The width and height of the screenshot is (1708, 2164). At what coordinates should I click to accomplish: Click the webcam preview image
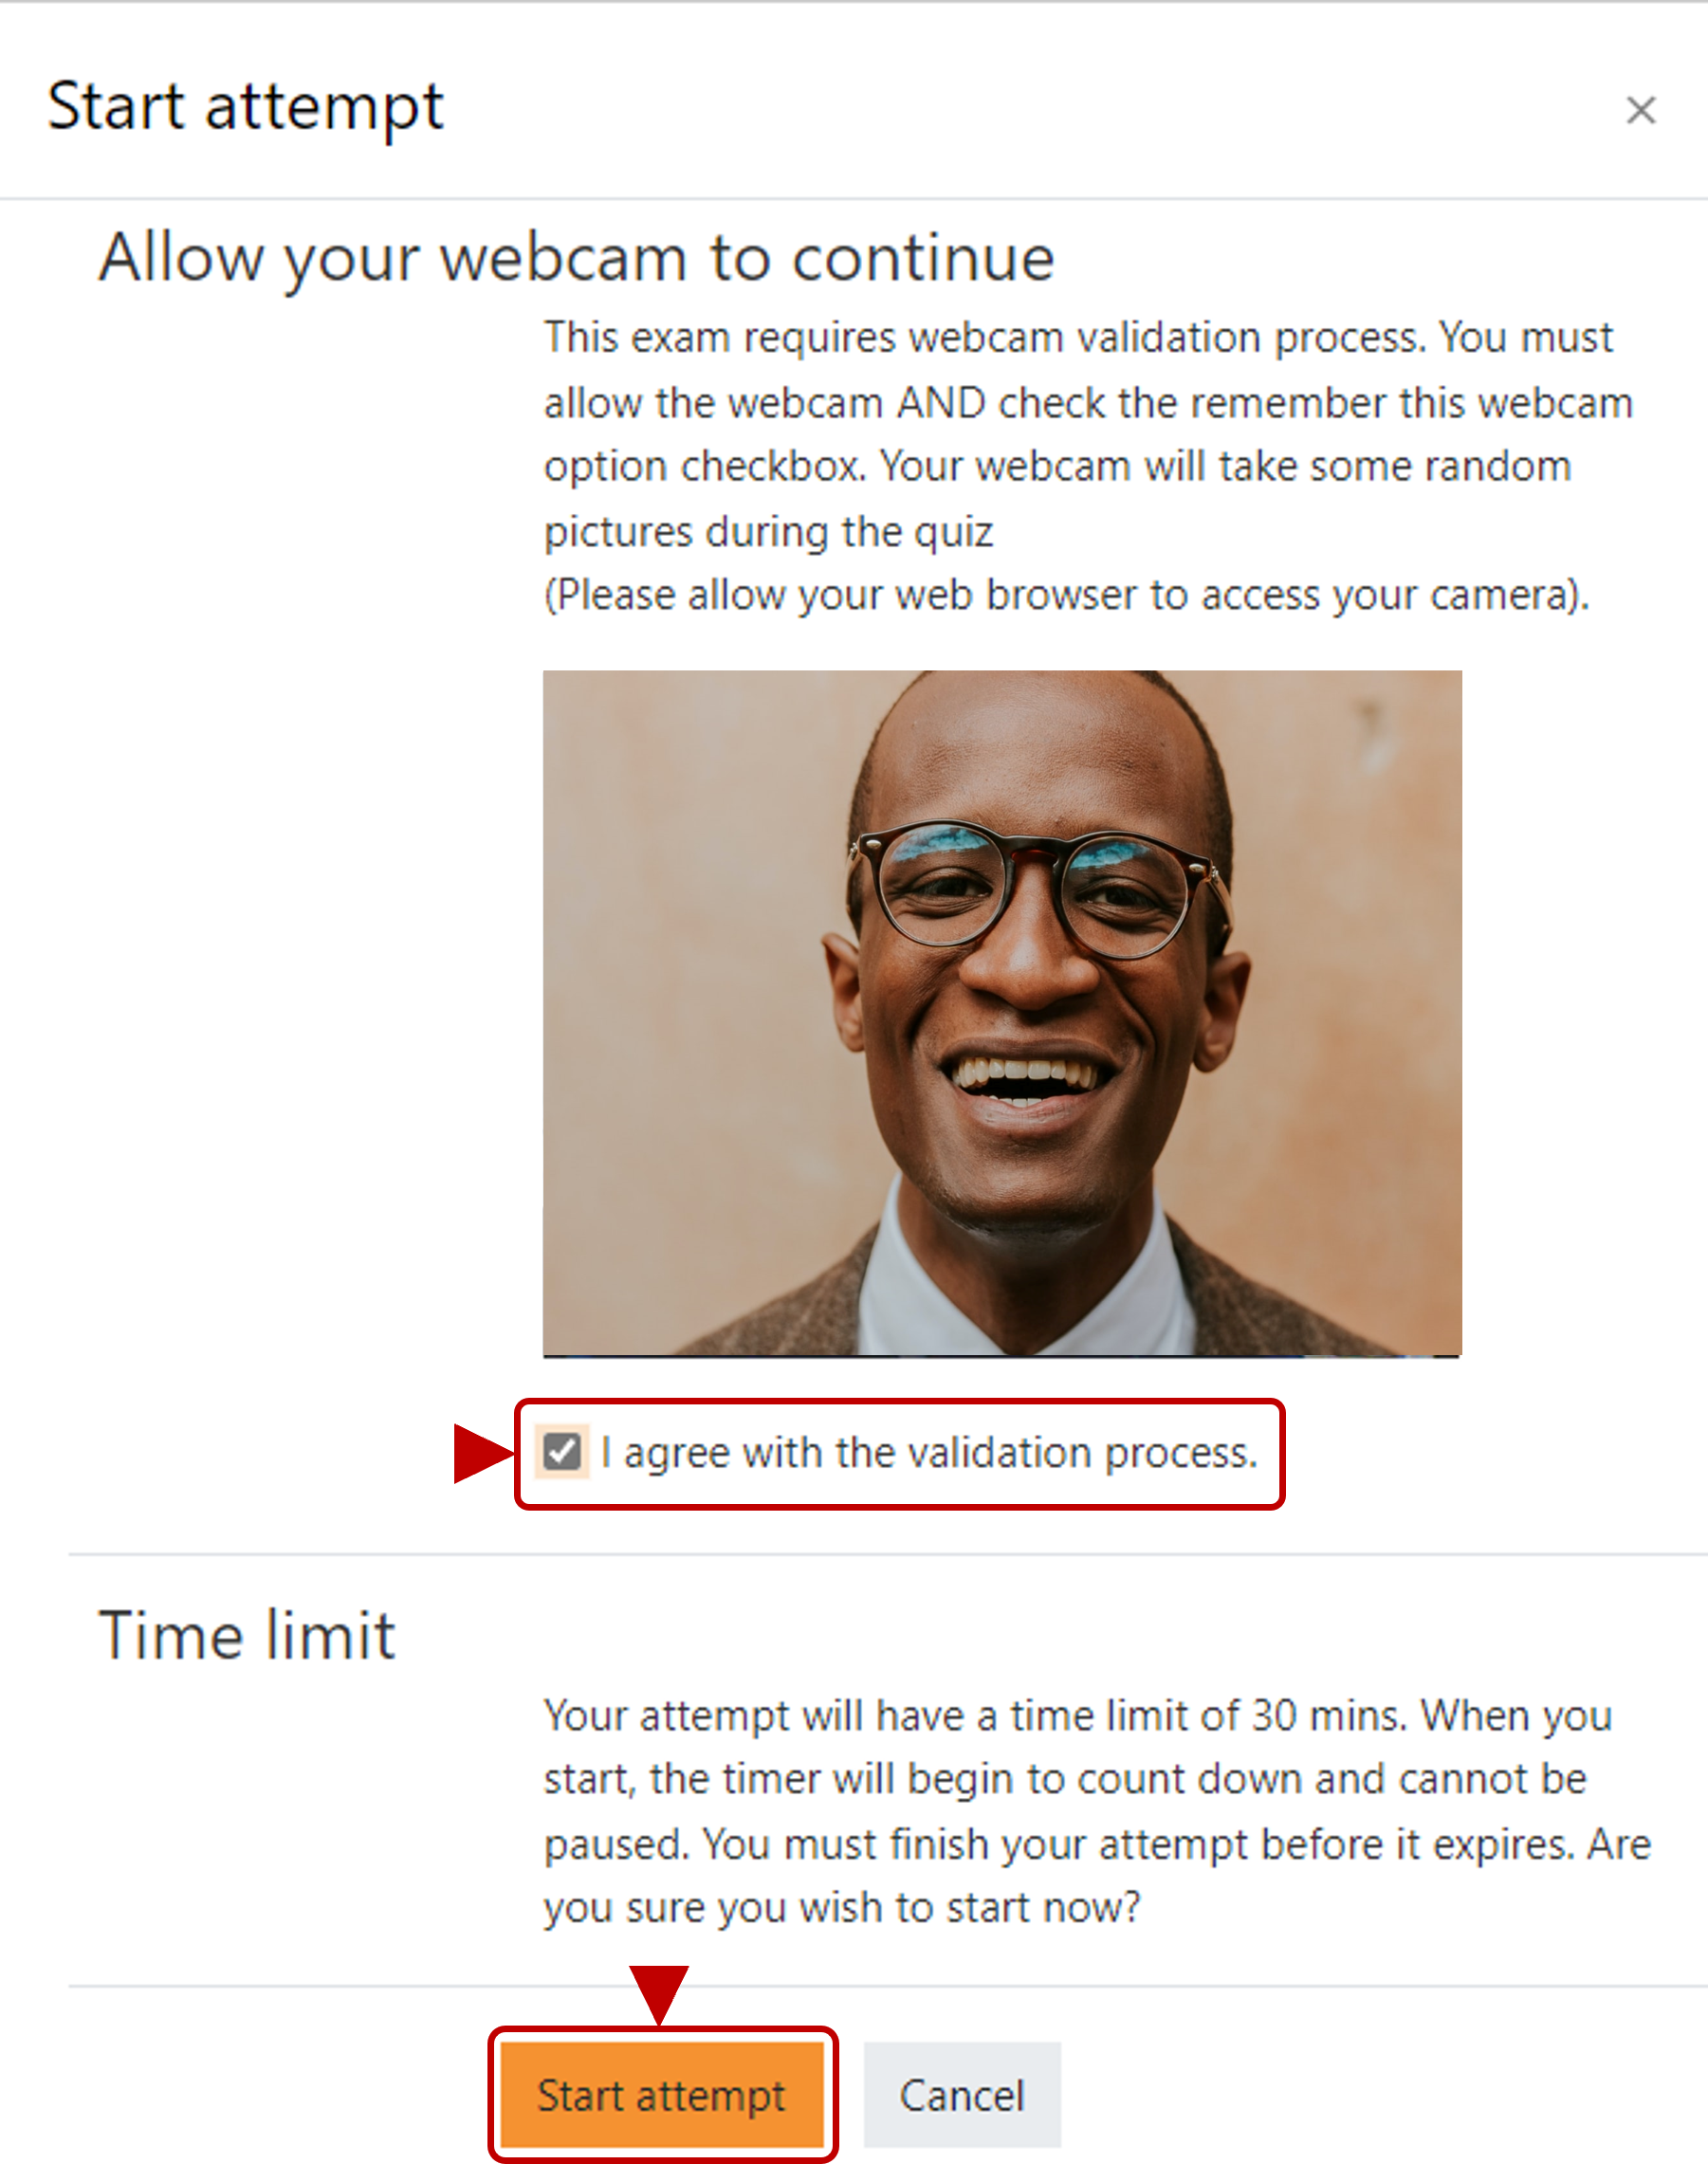coord(1002,1013)
